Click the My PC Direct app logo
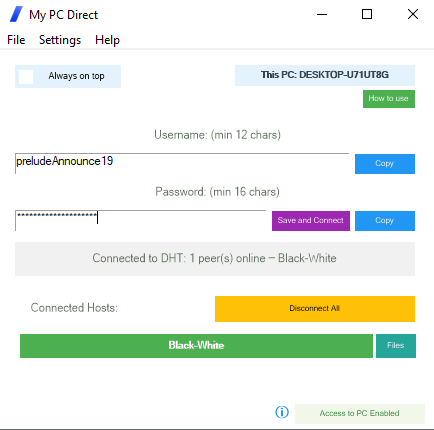 point(16,14)
